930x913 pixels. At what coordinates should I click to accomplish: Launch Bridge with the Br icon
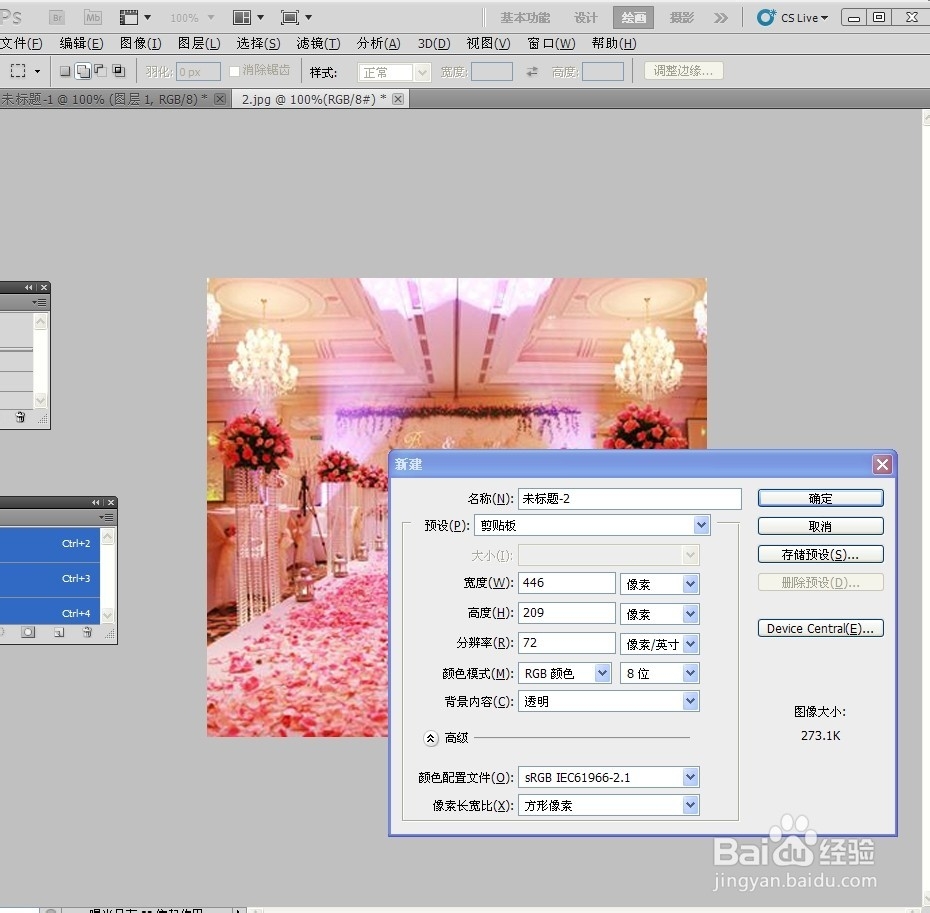pos(57,18)
